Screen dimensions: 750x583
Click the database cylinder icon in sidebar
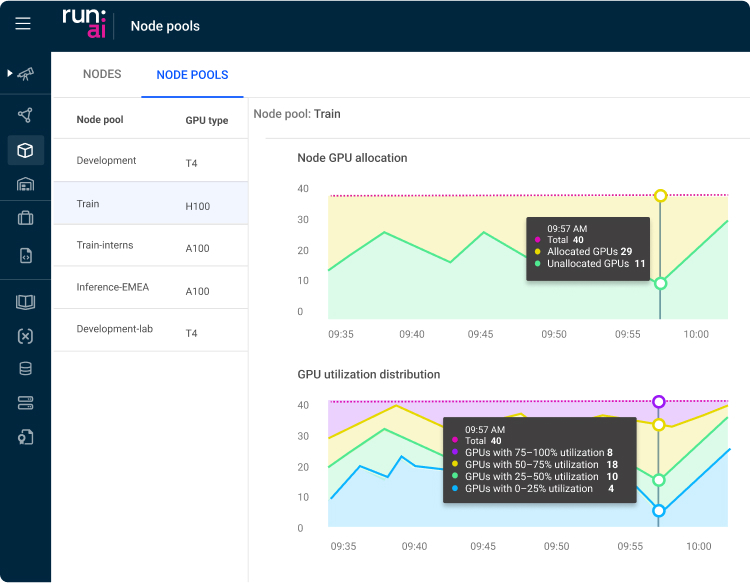click(x=26, y=369)
